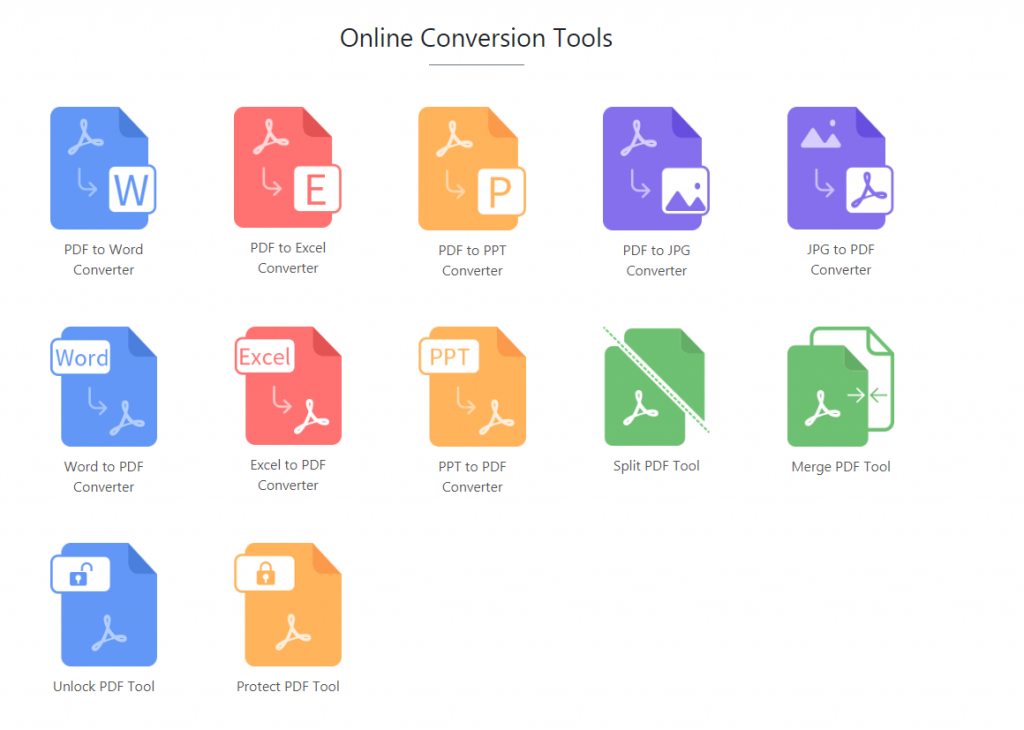Click the "Split PDF Tool" text link

(656, 466)
